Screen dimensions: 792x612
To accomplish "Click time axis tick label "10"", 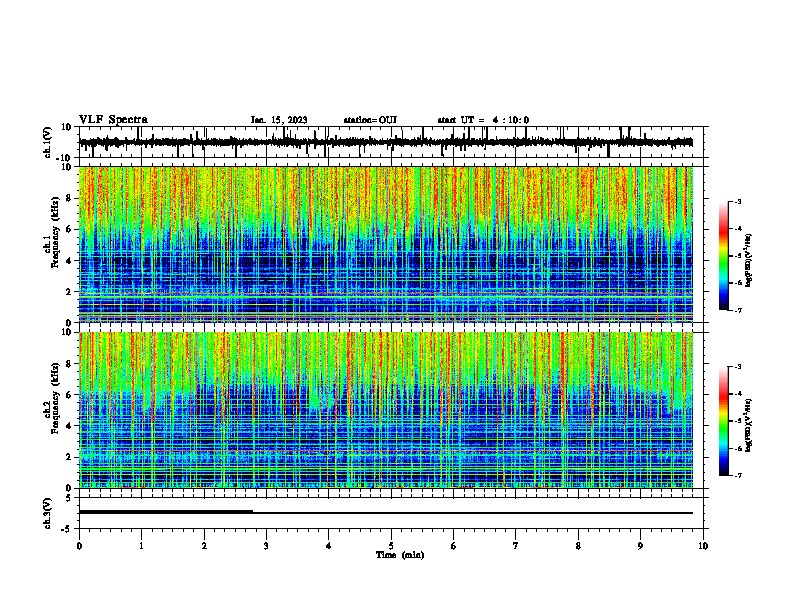I will pyautogui.click(x=703, y=546).
